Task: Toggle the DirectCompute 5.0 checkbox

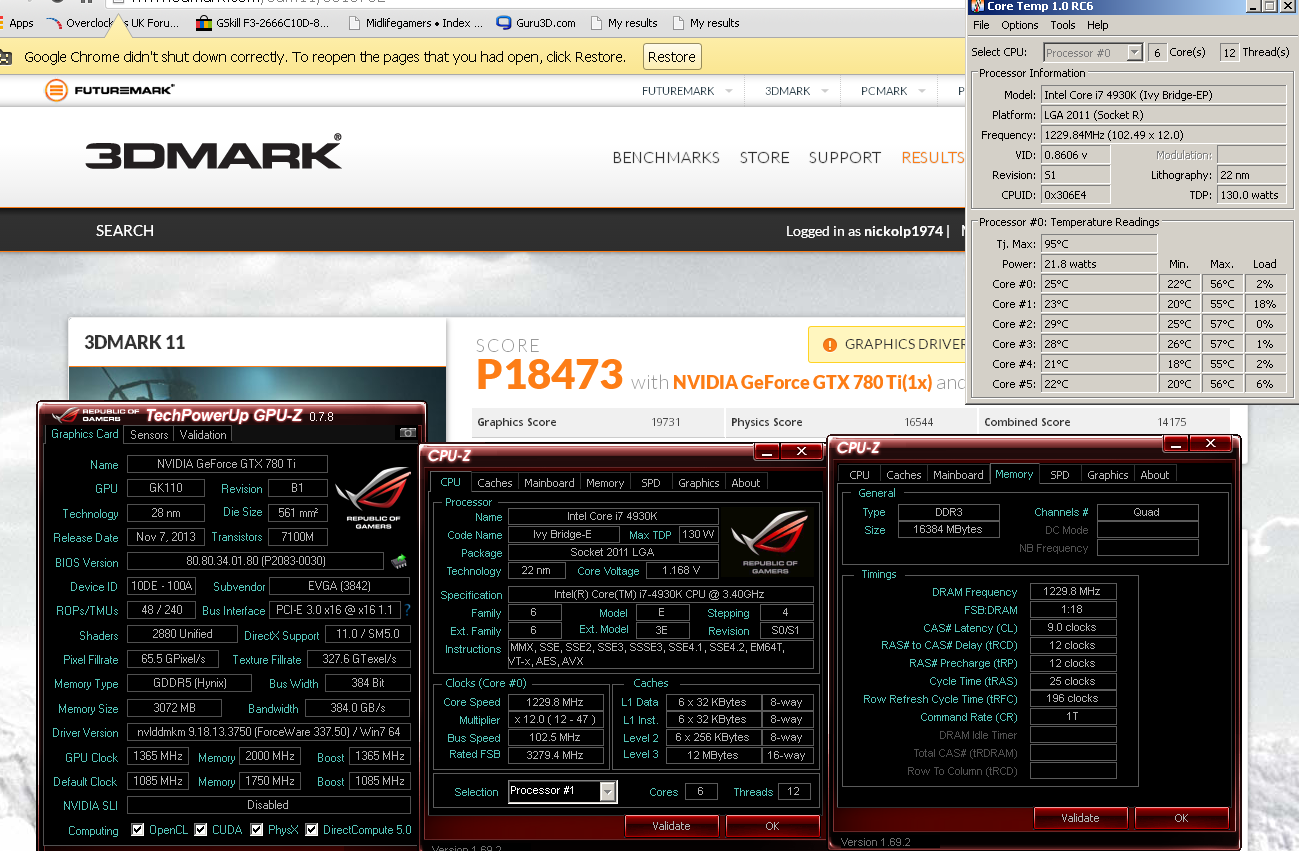Action: tap(312, 830)
